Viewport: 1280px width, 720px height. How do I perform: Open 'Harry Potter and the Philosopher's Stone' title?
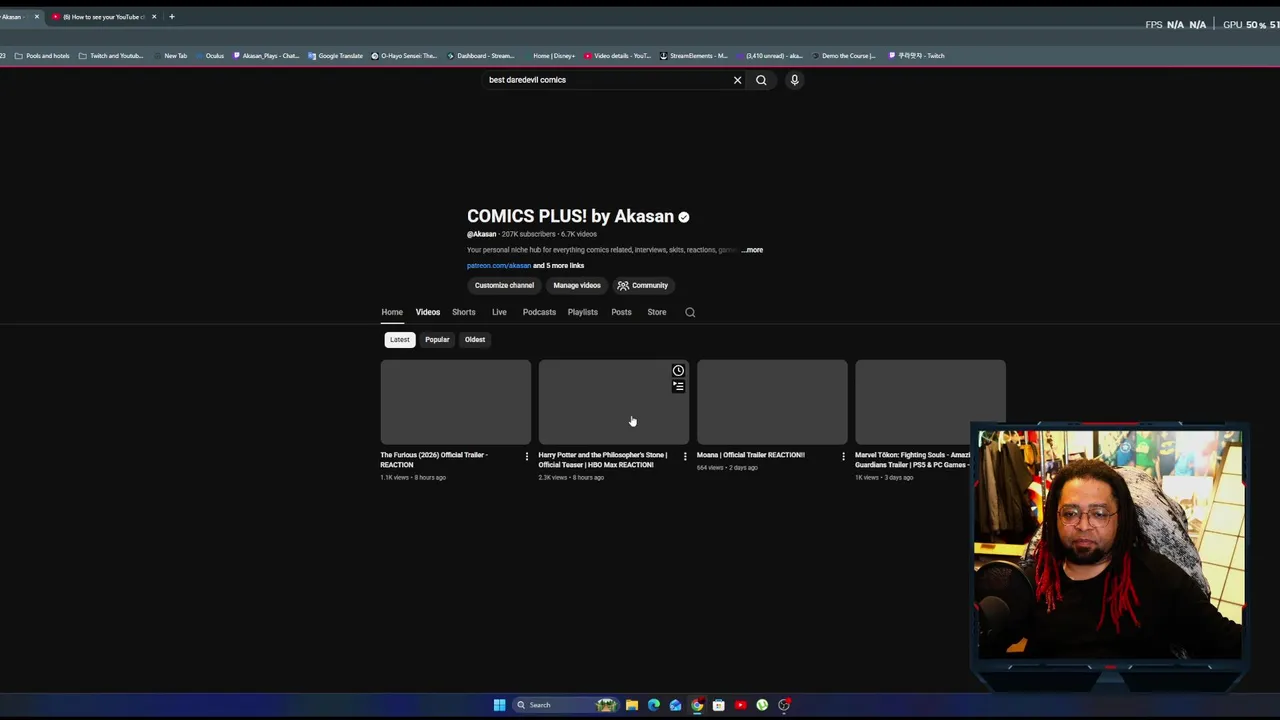pyautogui.click(x=603, y=460)
